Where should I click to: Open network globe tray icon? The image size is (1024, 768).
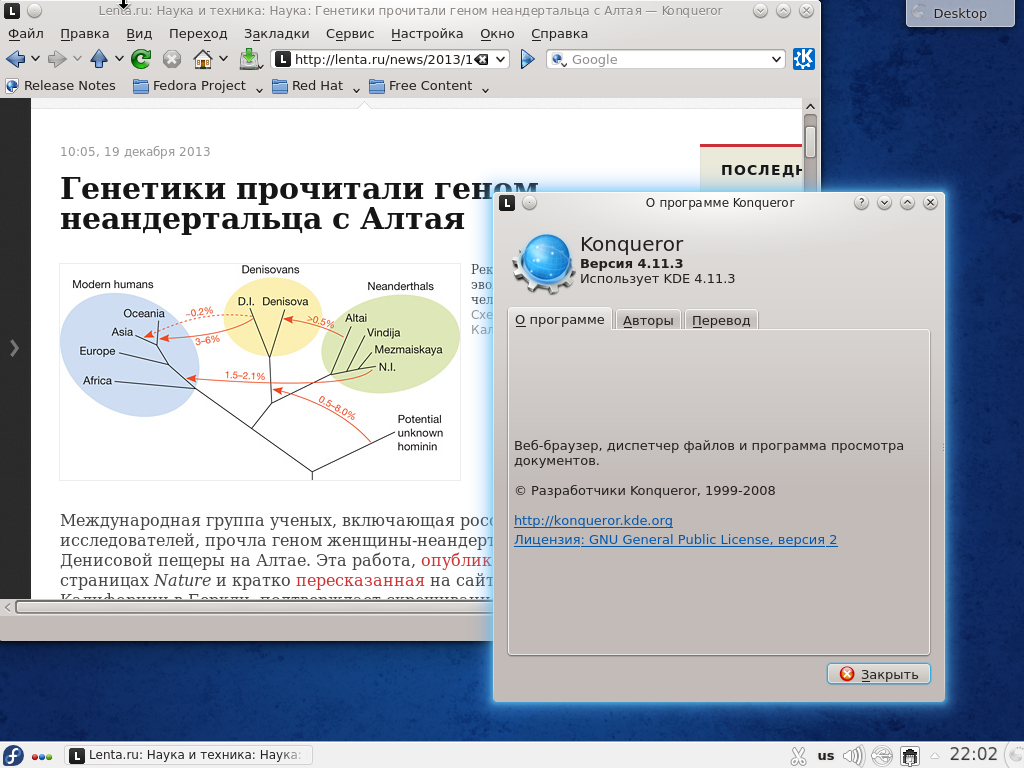coord(882,756)
